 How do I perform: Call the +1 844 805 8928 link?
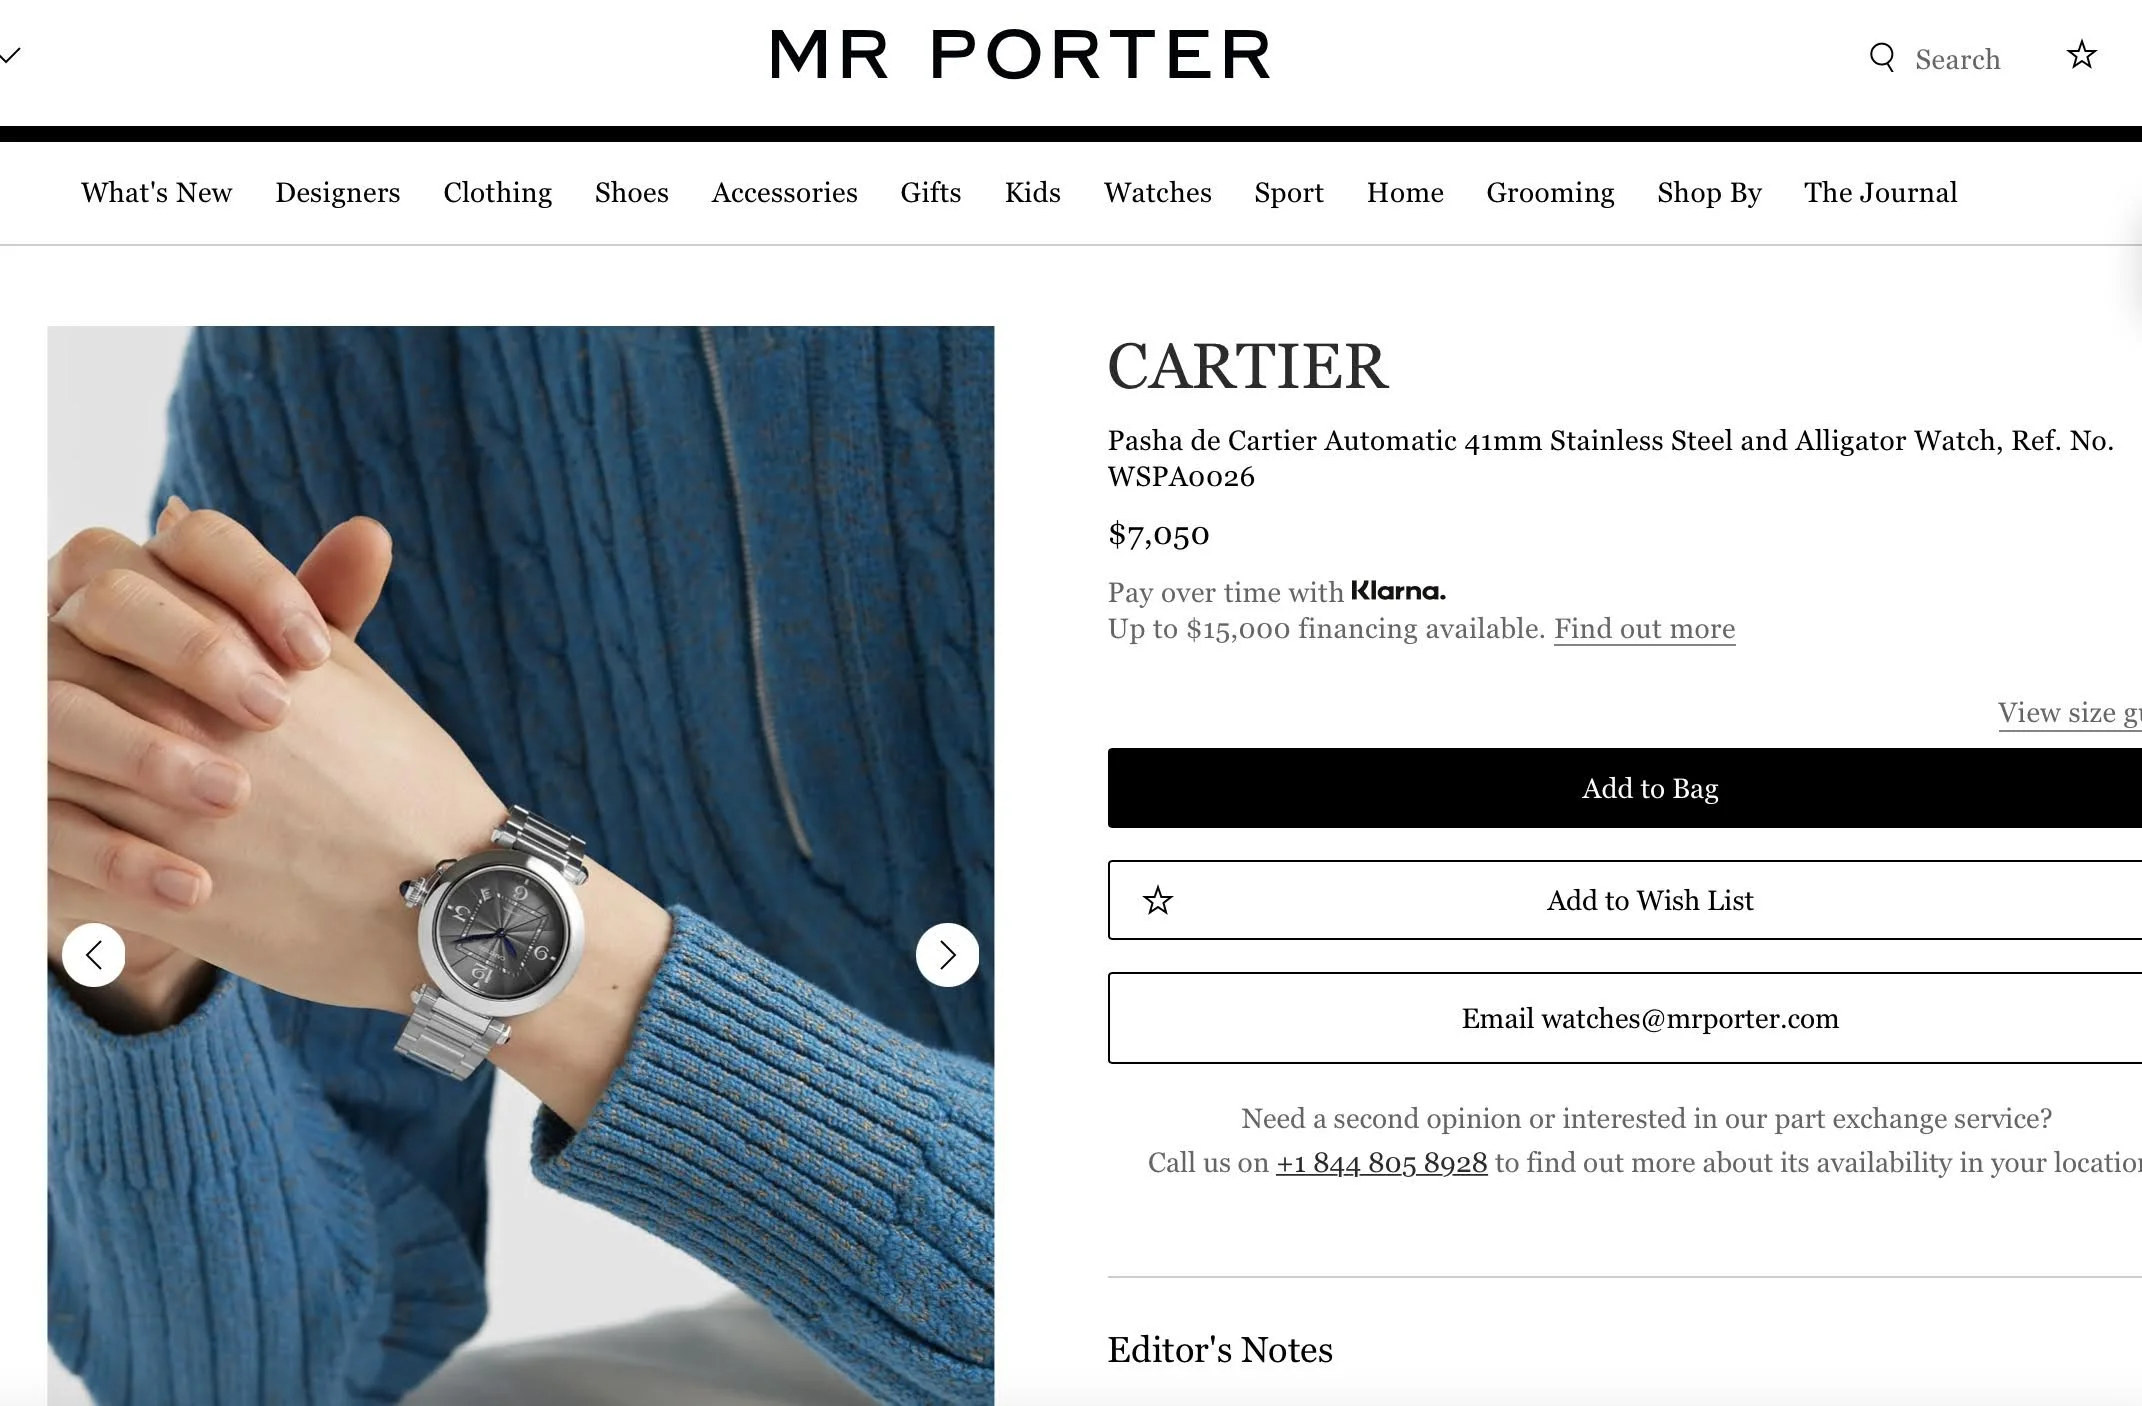click(x=1381, y=1163)
